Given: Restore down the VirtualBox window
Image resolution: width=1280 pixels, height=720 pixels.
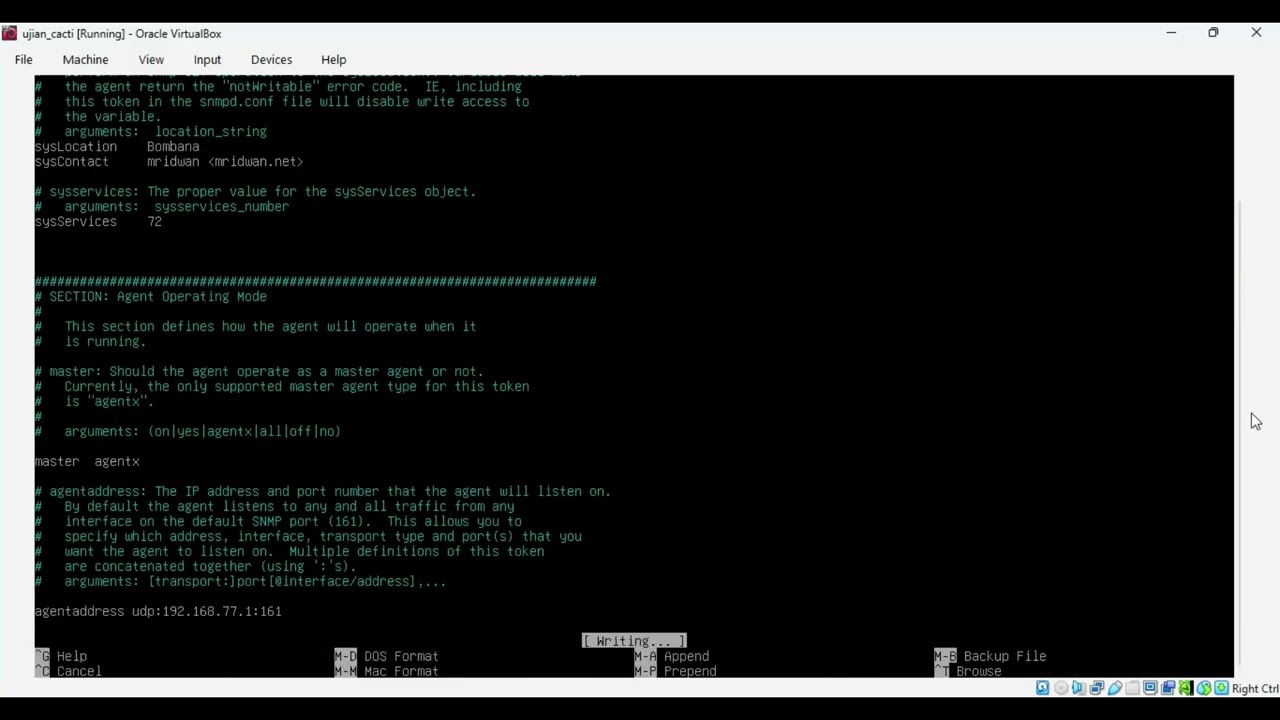Looking at the screenshot, I should (x=1213, y=33).
